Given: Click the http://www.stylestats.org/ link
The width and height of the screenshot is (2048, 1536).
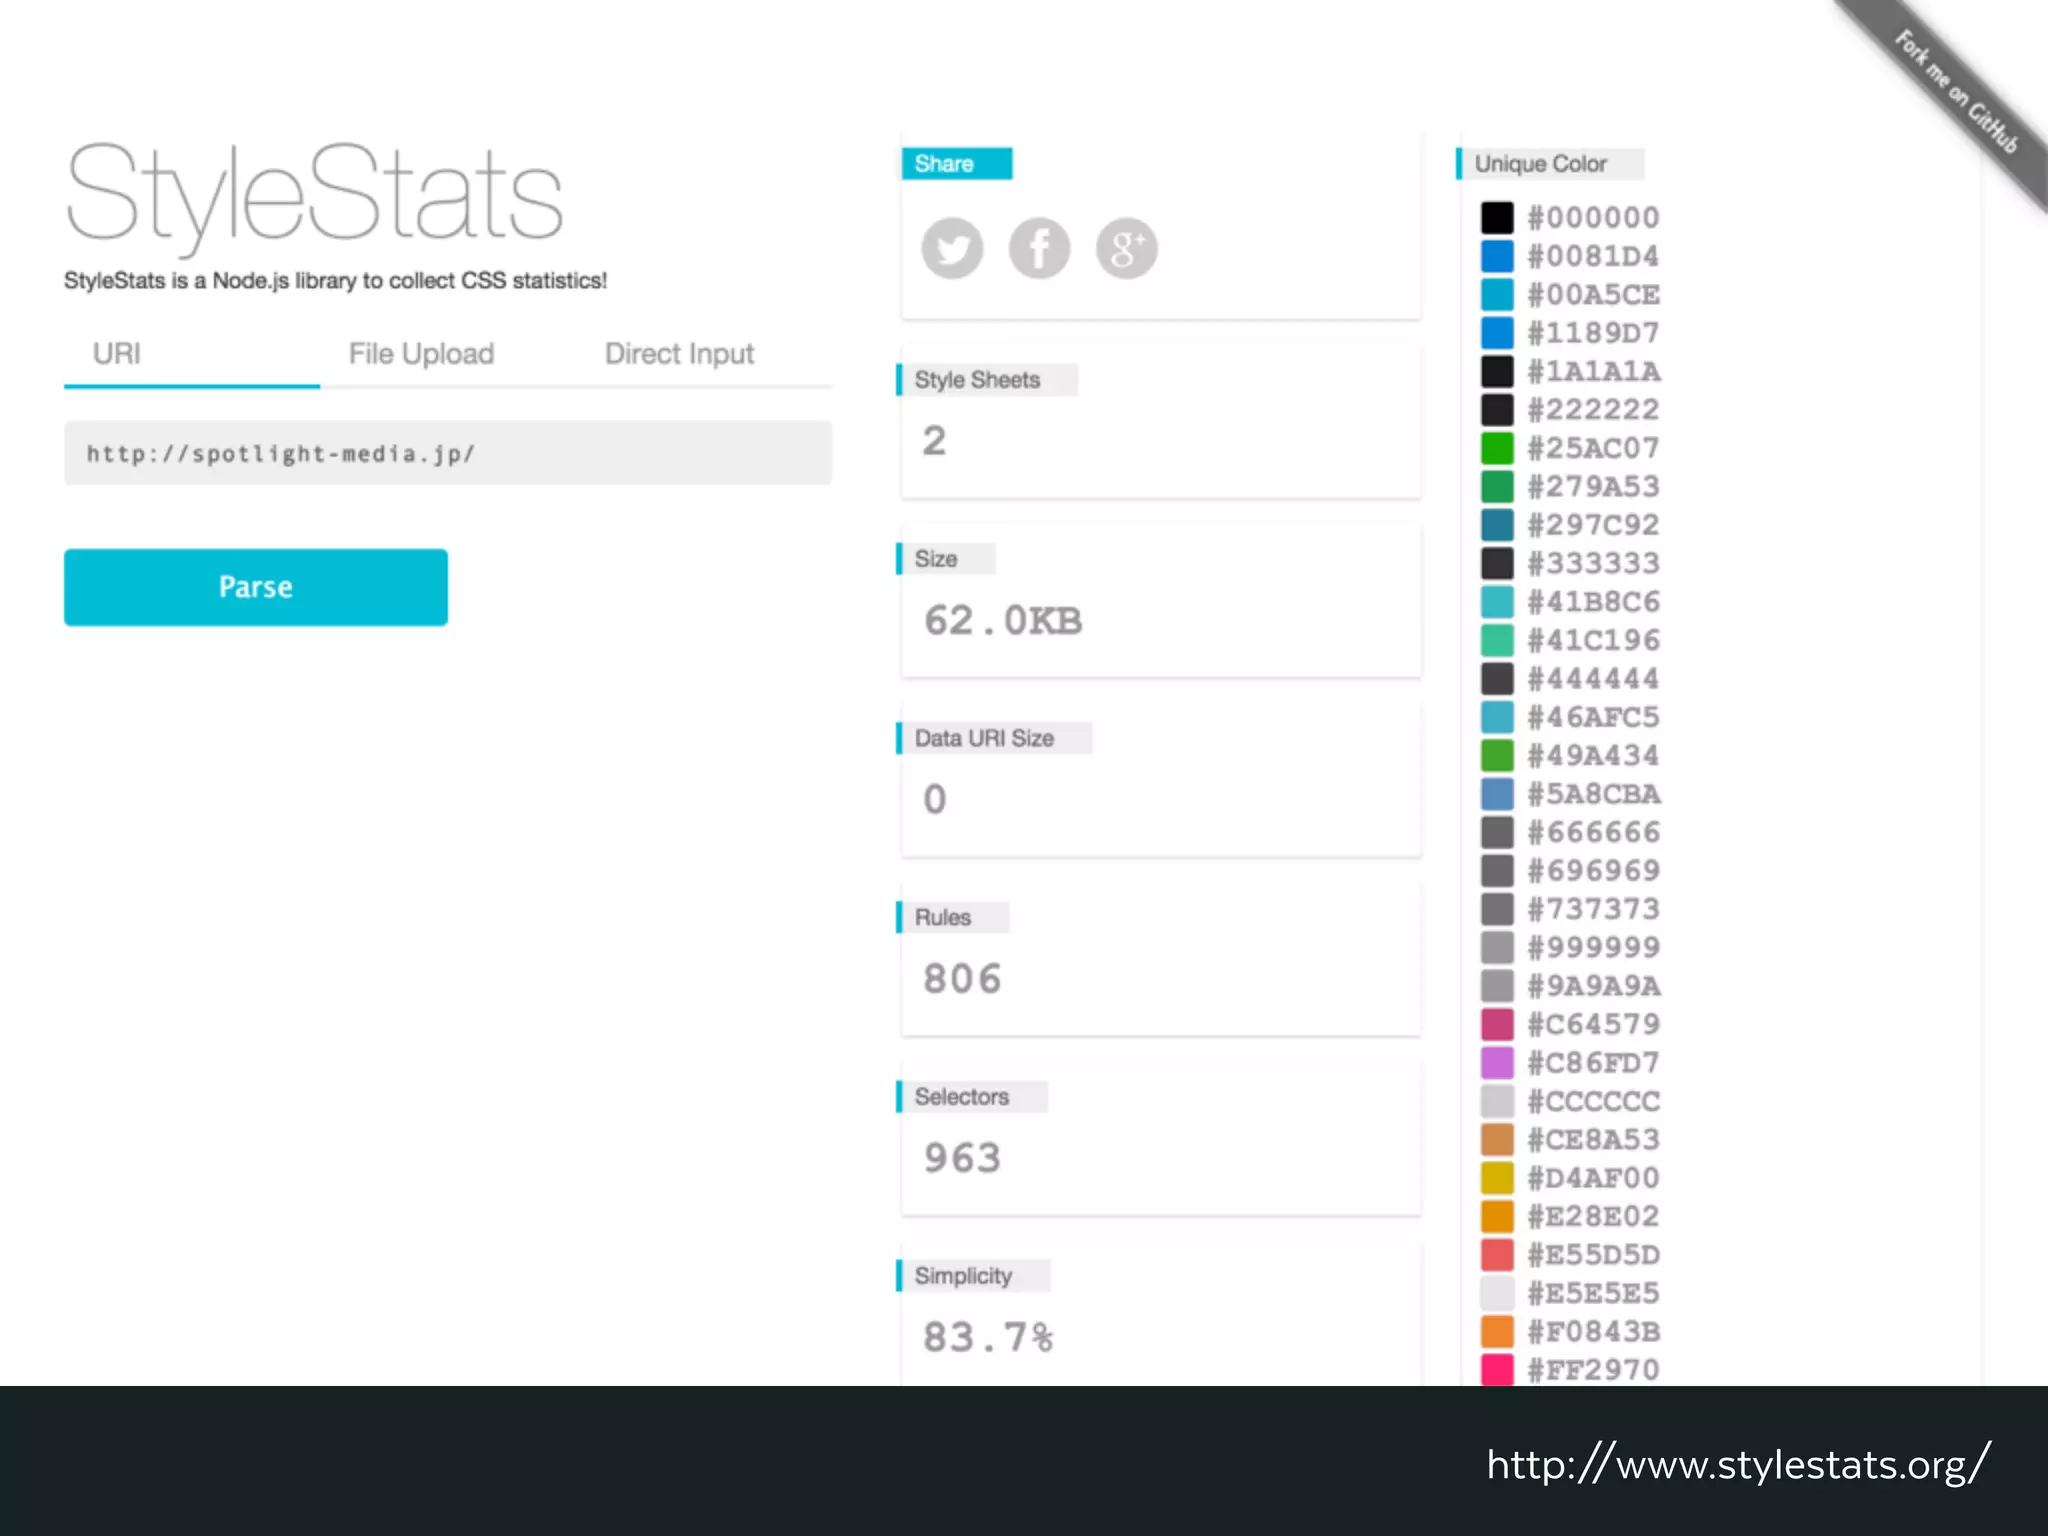Looking at the screenshot, I should (x=1738, y=1465).
